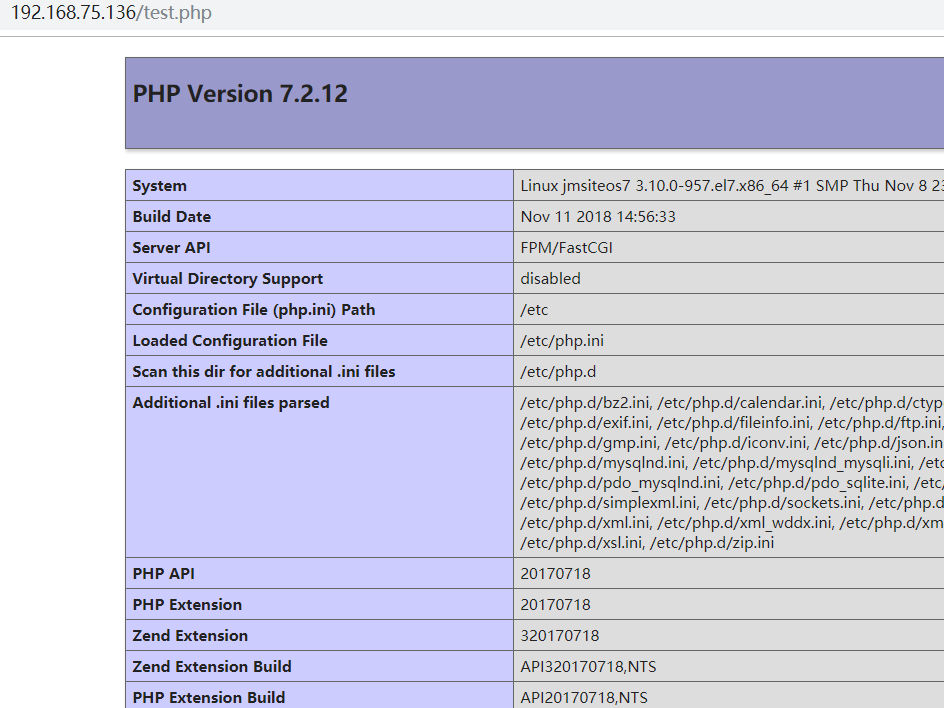Select the "Nov 11 2018 14:56:33" value
This screenshot has width=944, height=708.
pyautogui.click(x=598, y=217)
